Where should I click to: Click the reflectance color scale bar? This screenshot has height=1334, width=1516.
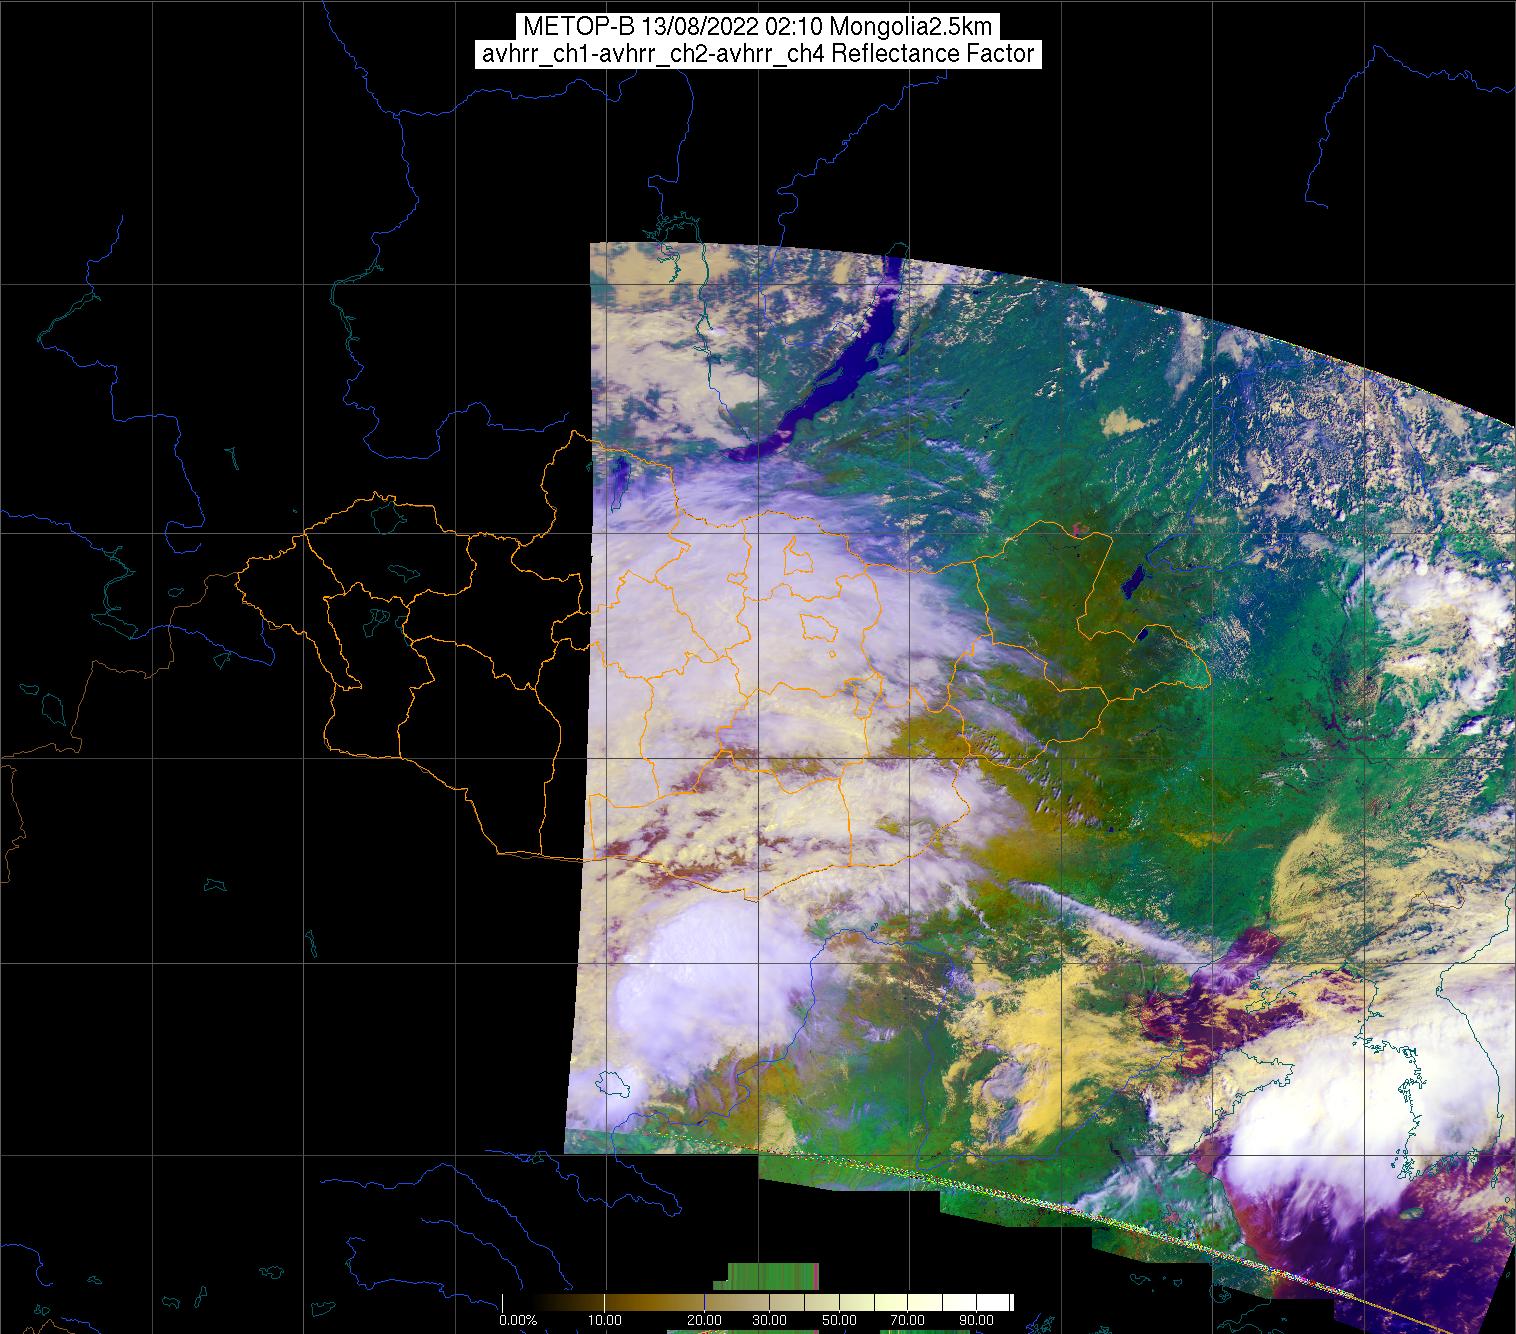click(x=758, y=1302)
